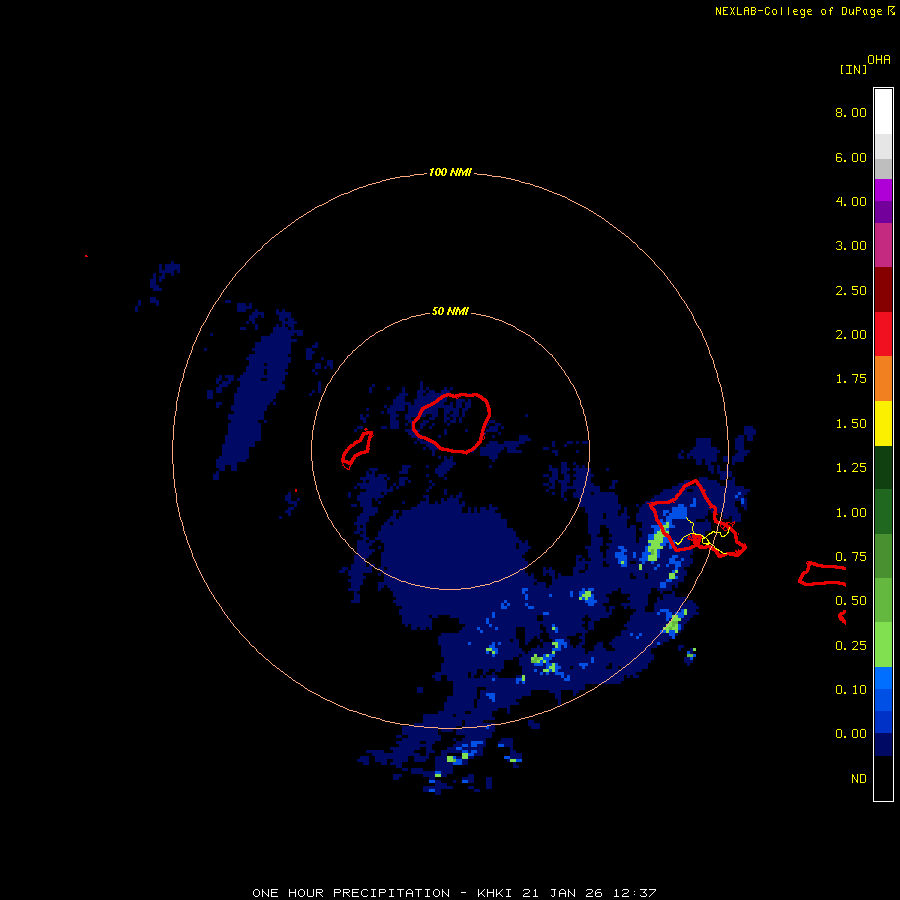Select the bright red swatch near 2.00
This screenshot has width=900, height=900.
[x=883, y=334]
